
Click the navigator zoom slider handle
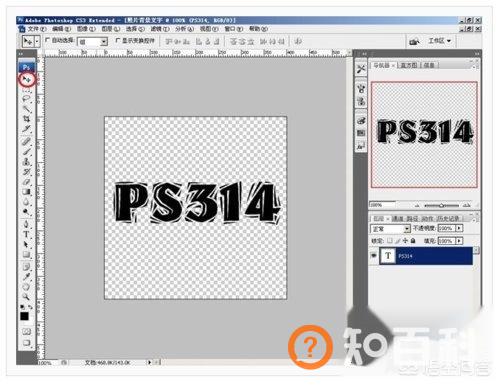click(x=442, y=205)
